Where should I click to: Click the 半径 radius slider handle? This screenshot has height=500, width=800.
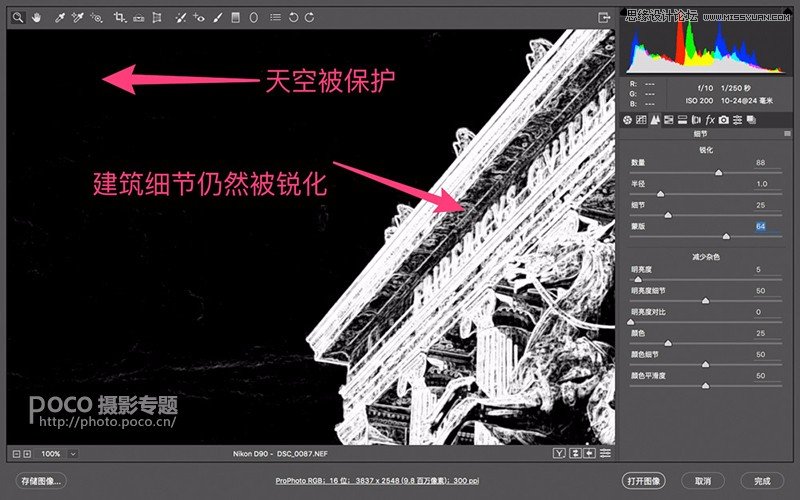[x=660, y=194]
